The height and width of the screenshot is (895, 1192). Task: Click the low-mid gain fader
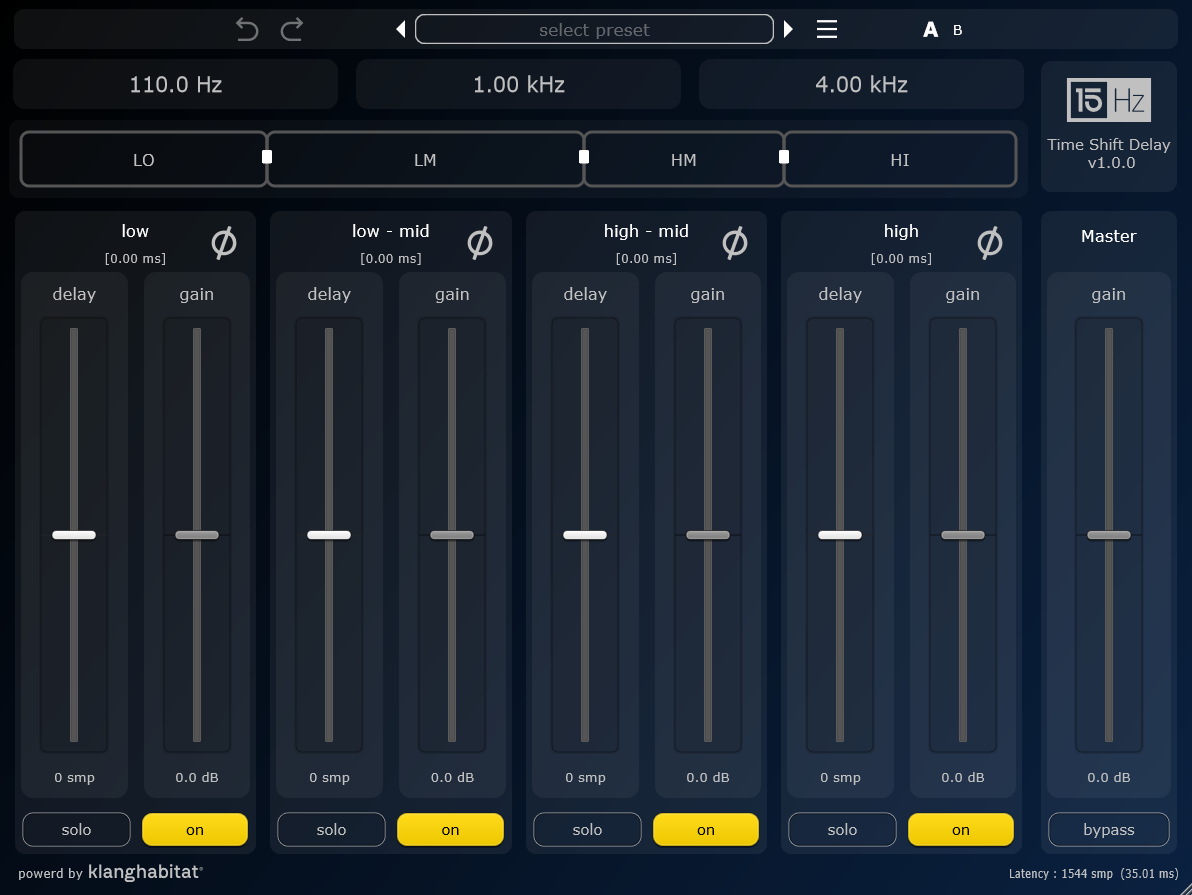pos(452,535)
